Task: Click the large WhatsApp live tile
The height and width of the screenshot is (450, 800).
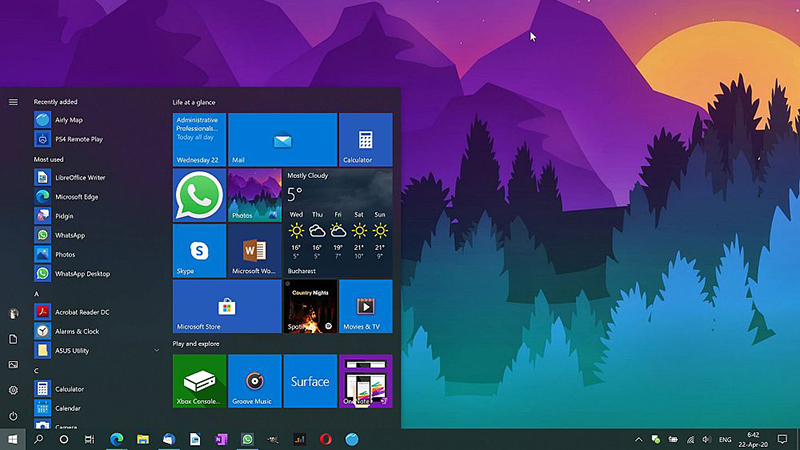Action: pyautogui.click(x=199, y=195)
